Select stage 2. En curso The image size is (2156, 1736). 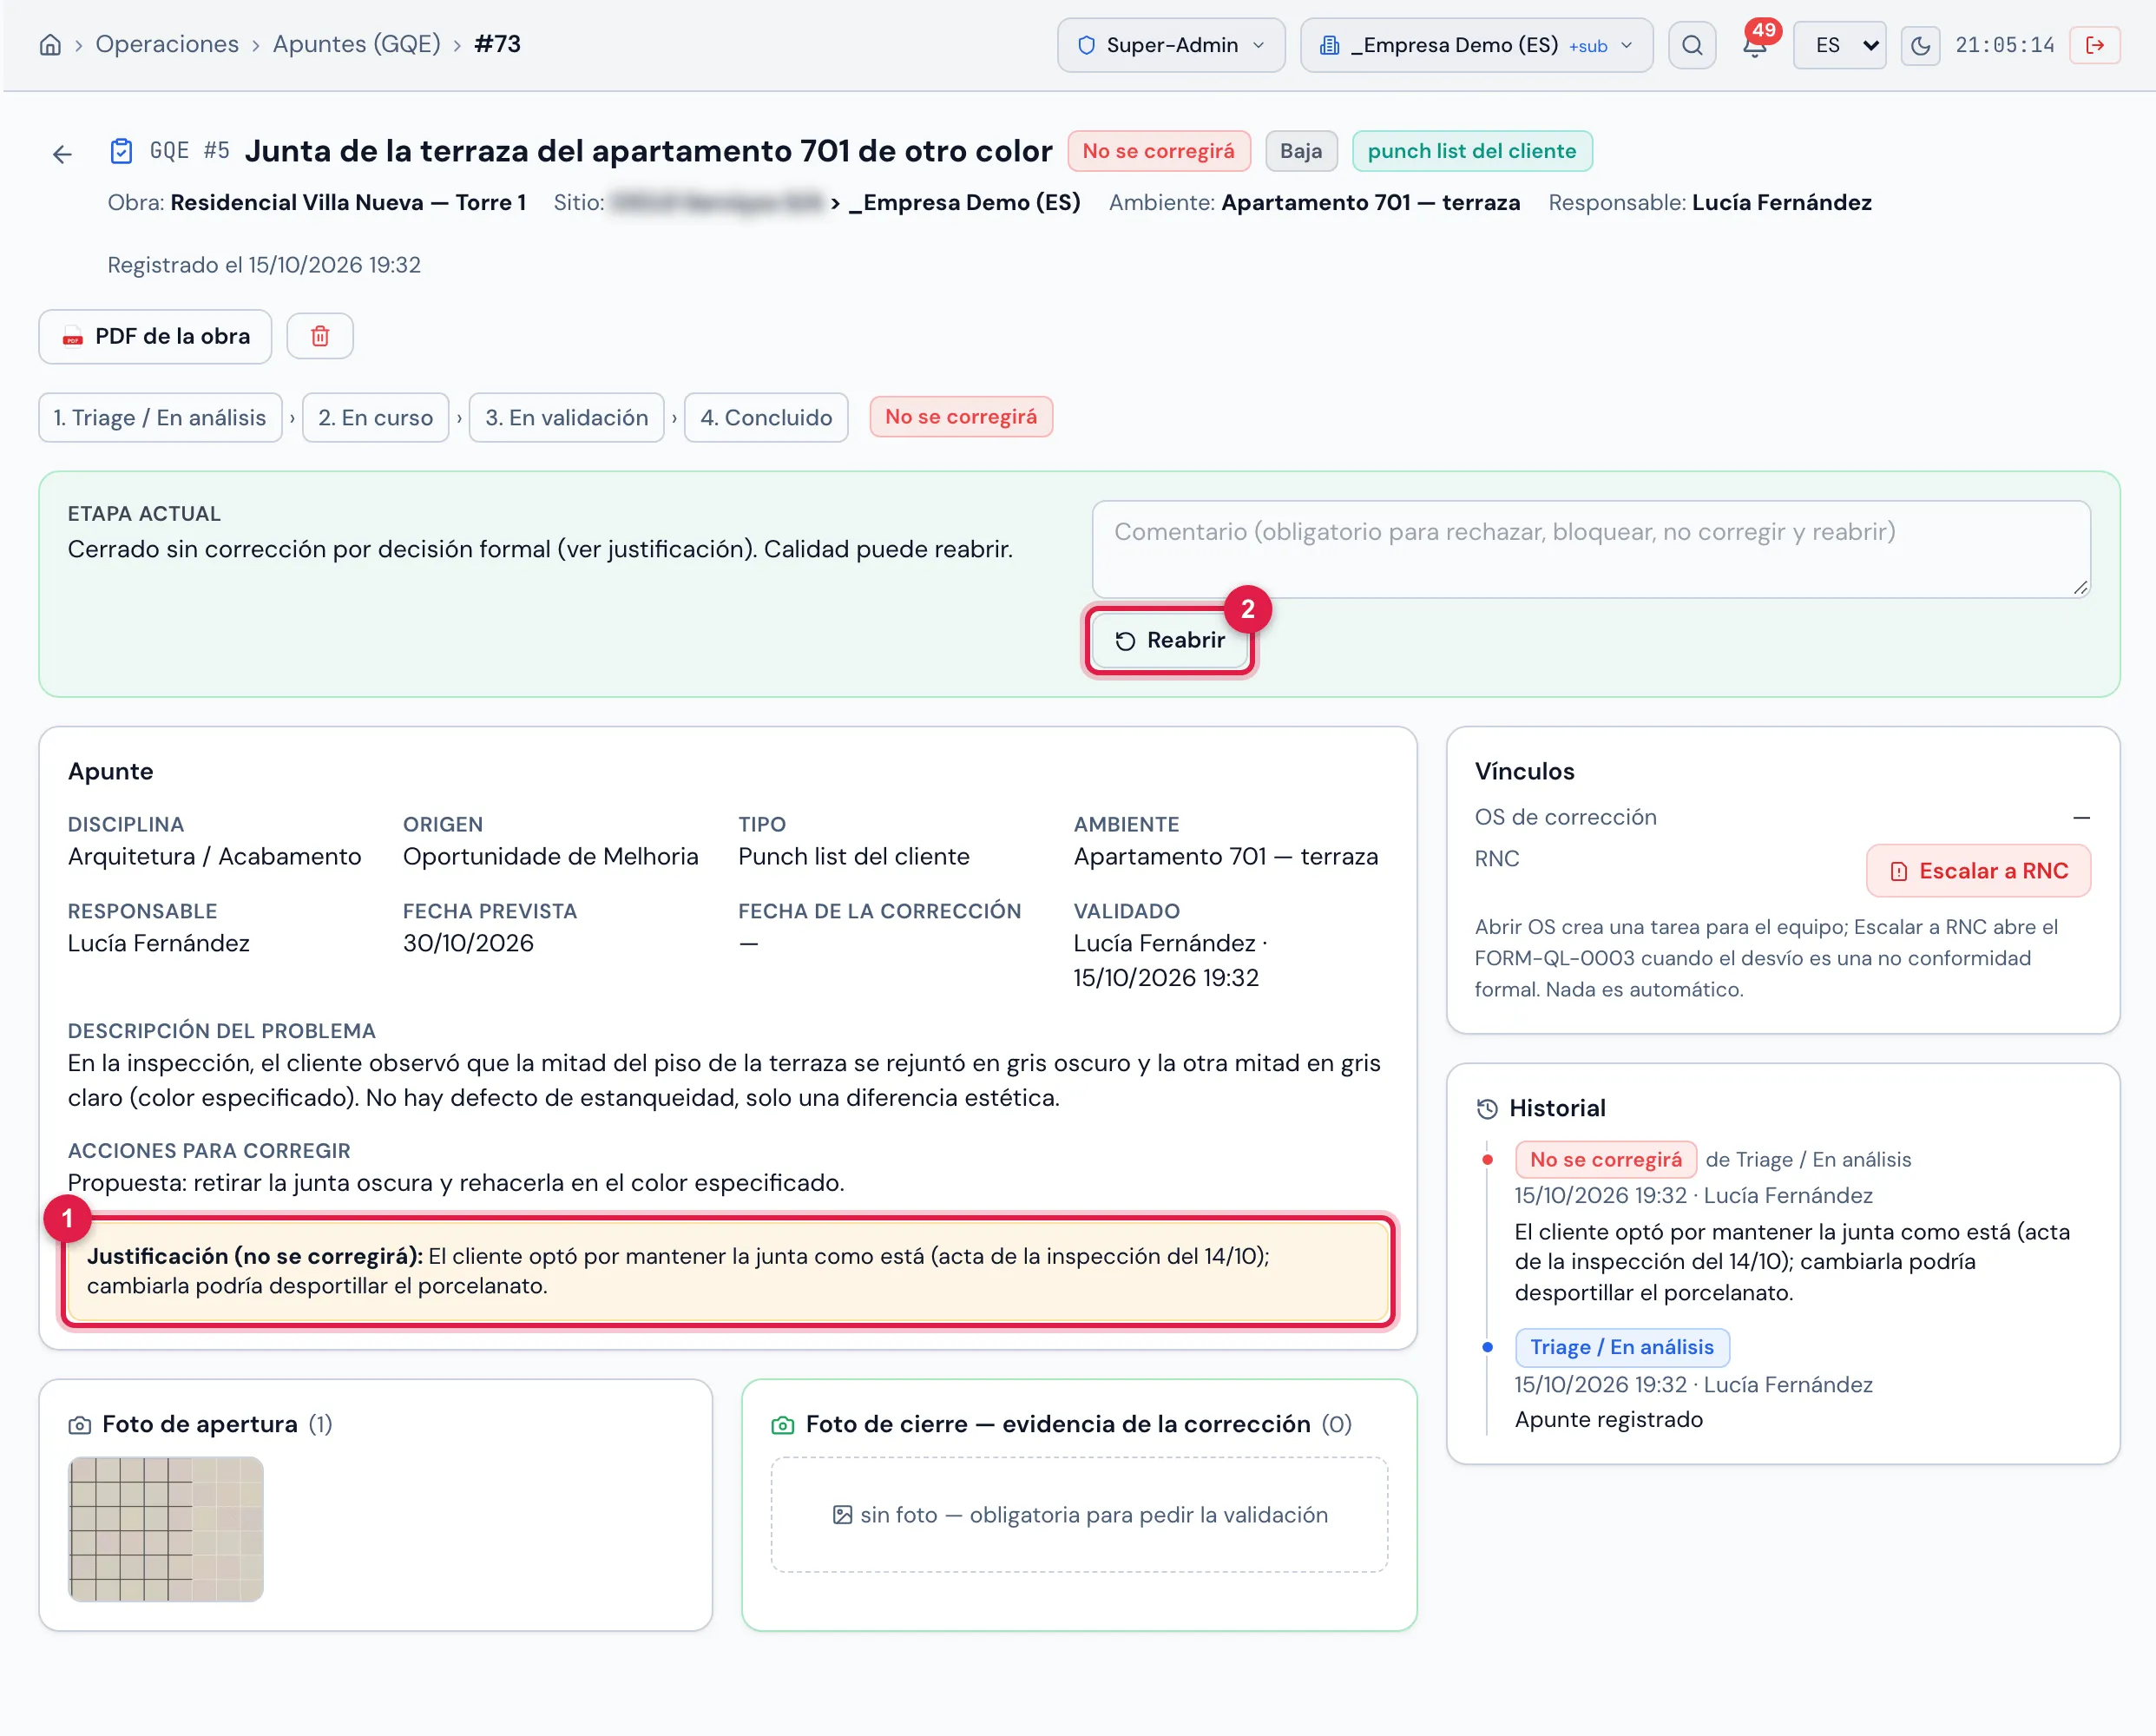376,417
